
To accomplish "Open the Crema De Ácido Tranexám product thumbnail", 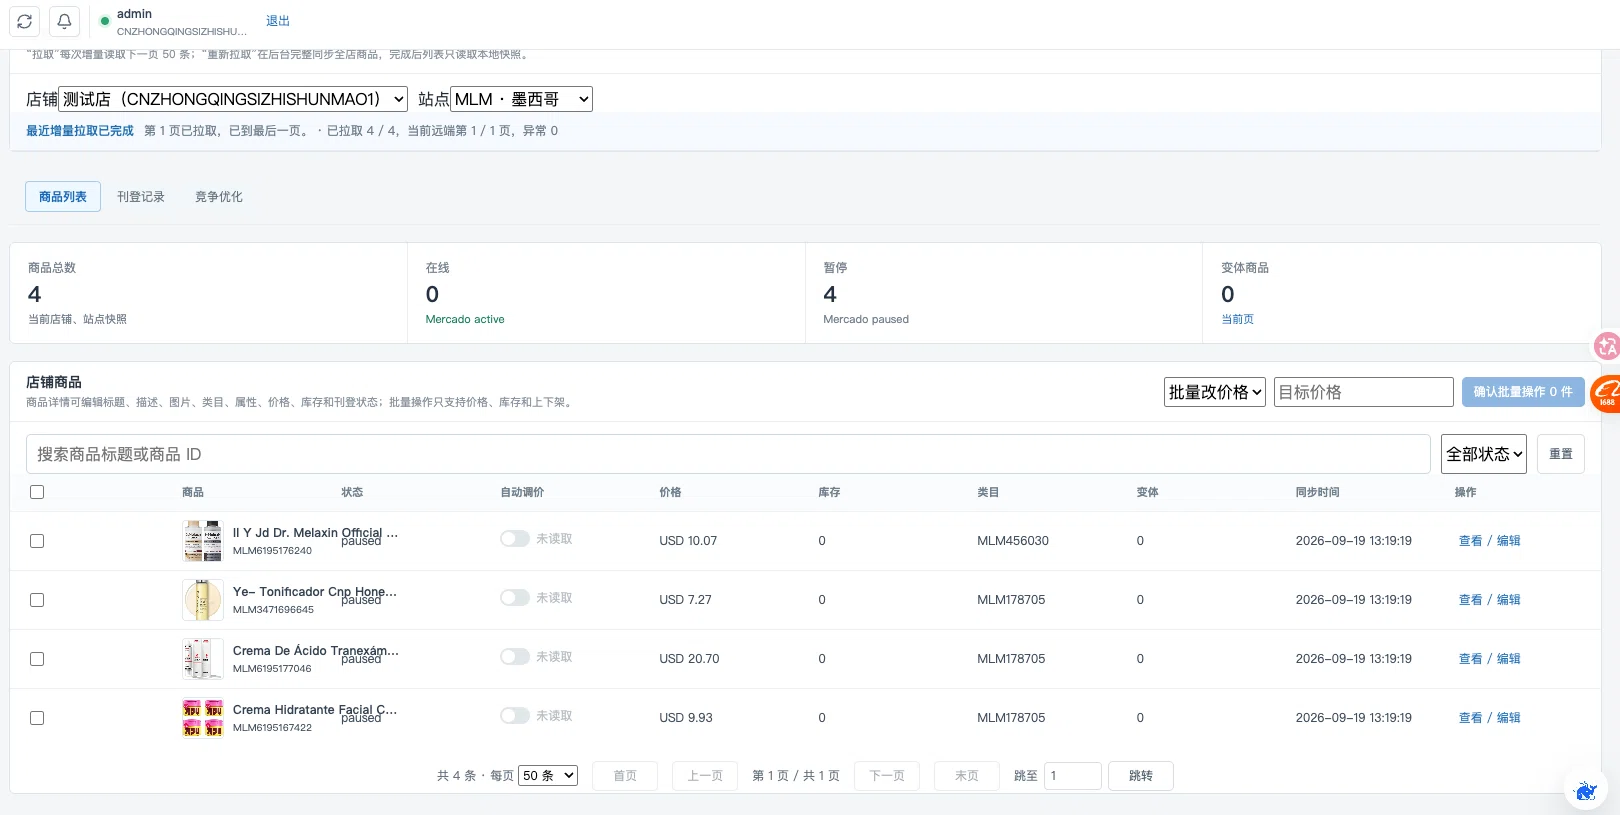I will click(203, 659).
